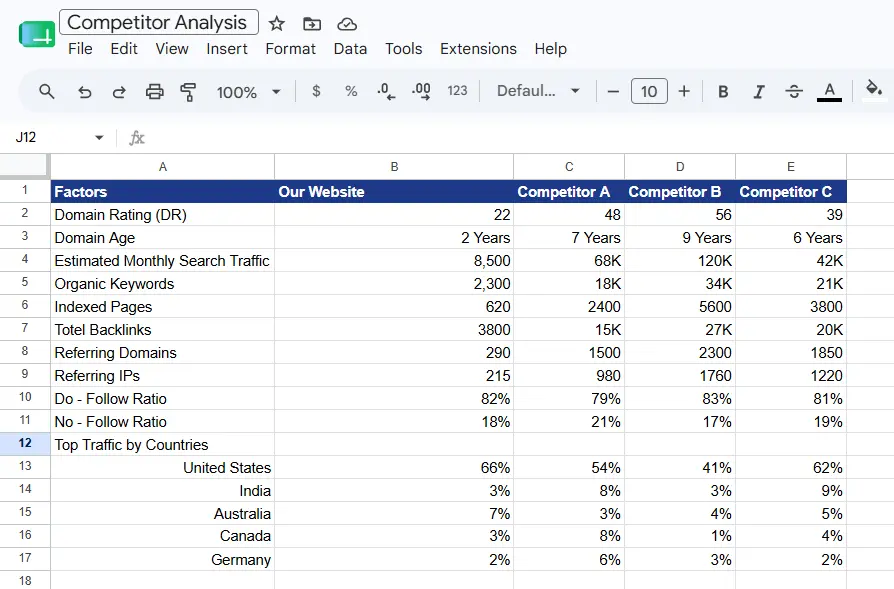
Task: Expand the name box dropdown arrow
Action: coord(99,137)
